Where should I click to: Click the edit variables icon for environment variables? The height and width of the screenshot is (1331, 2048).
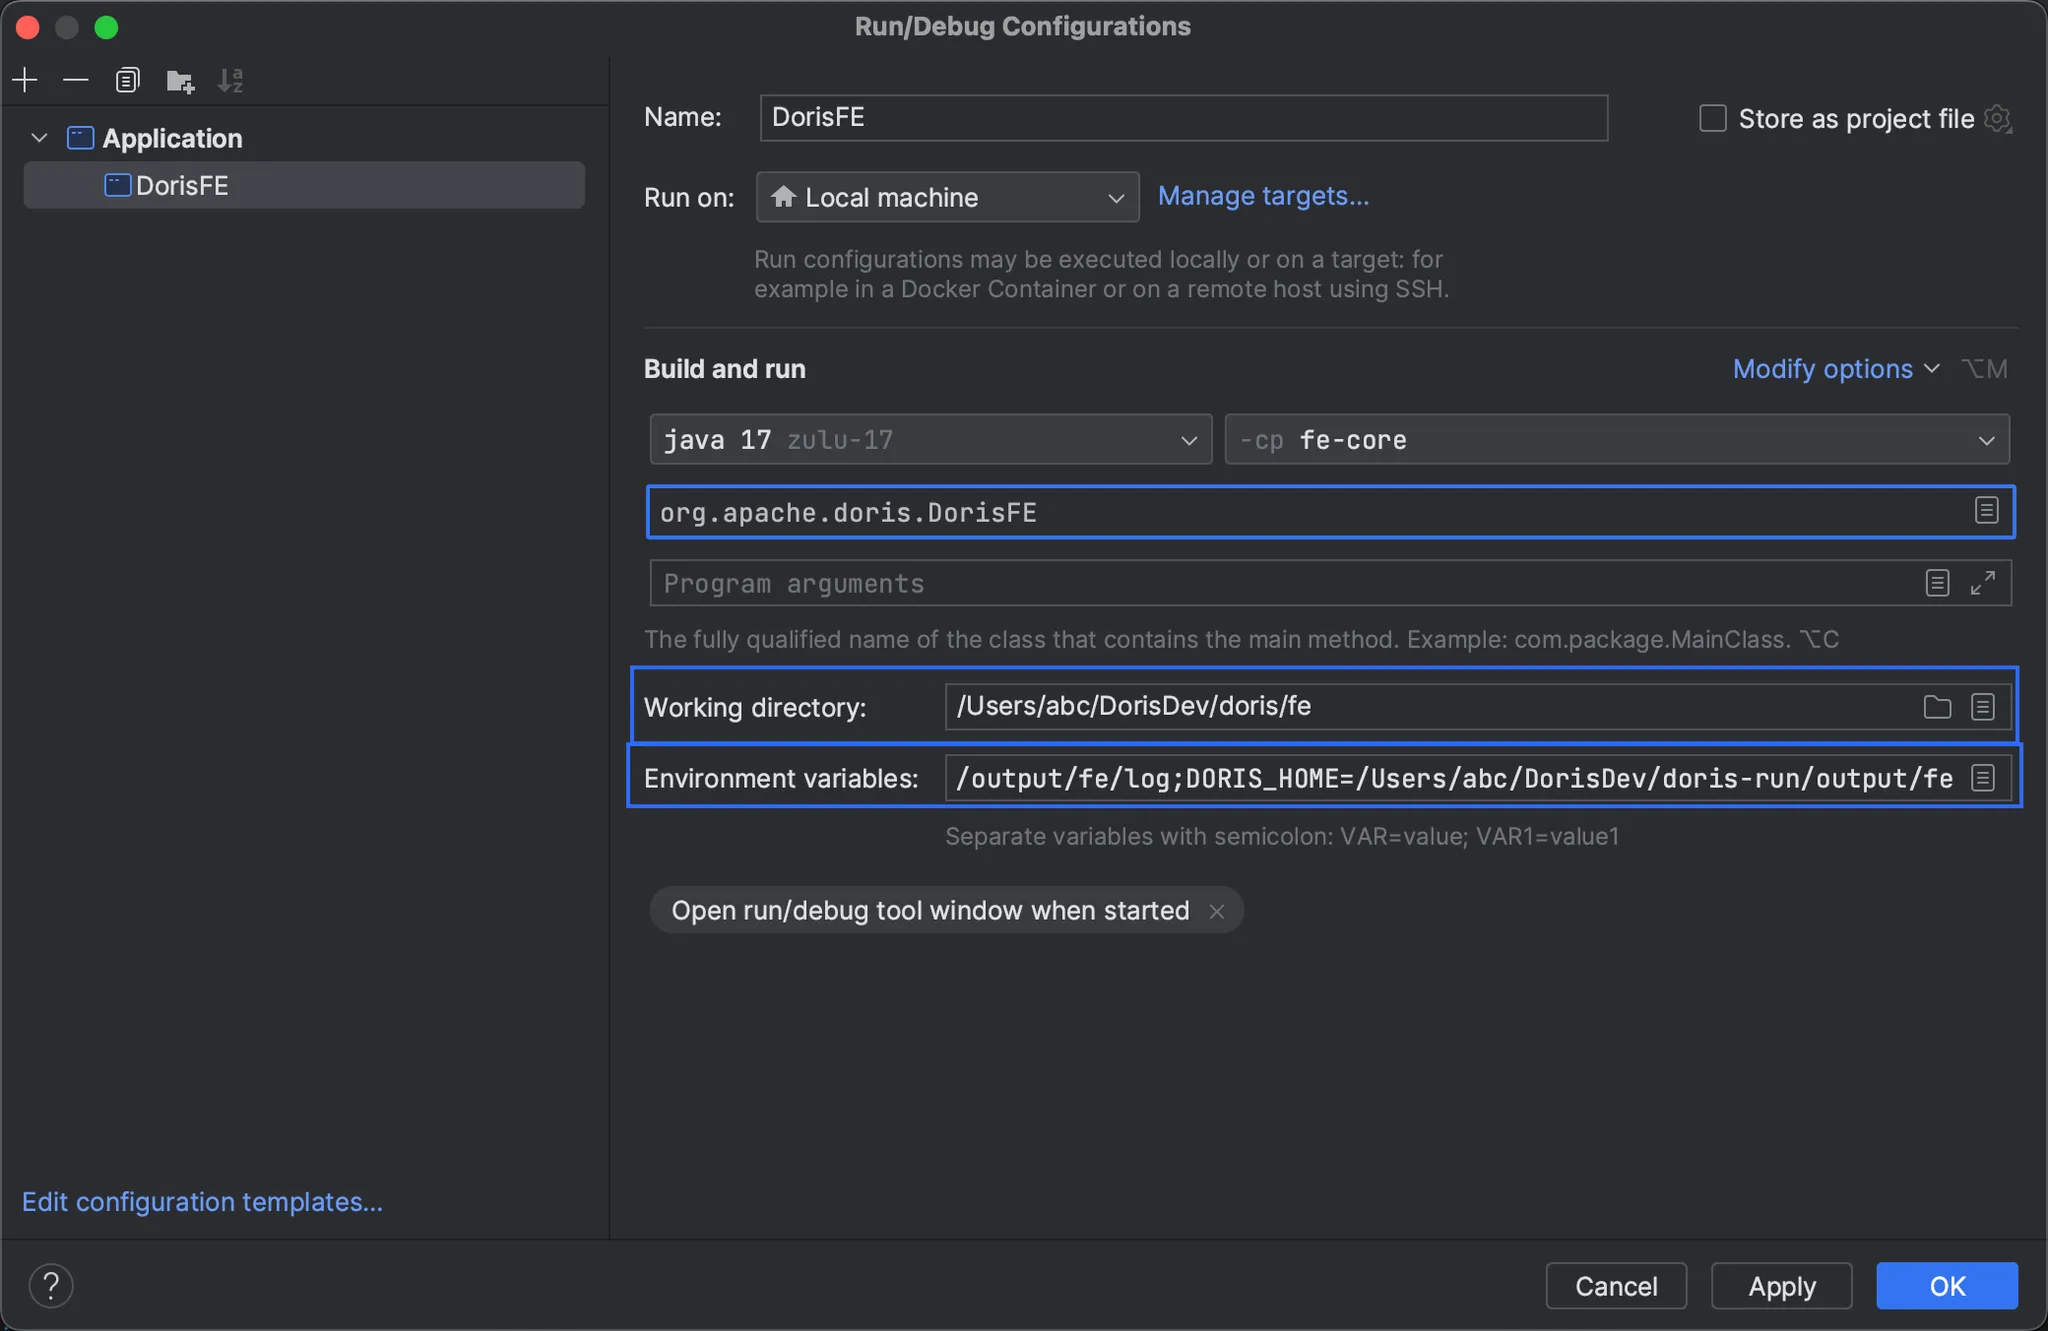point(1982,776)
